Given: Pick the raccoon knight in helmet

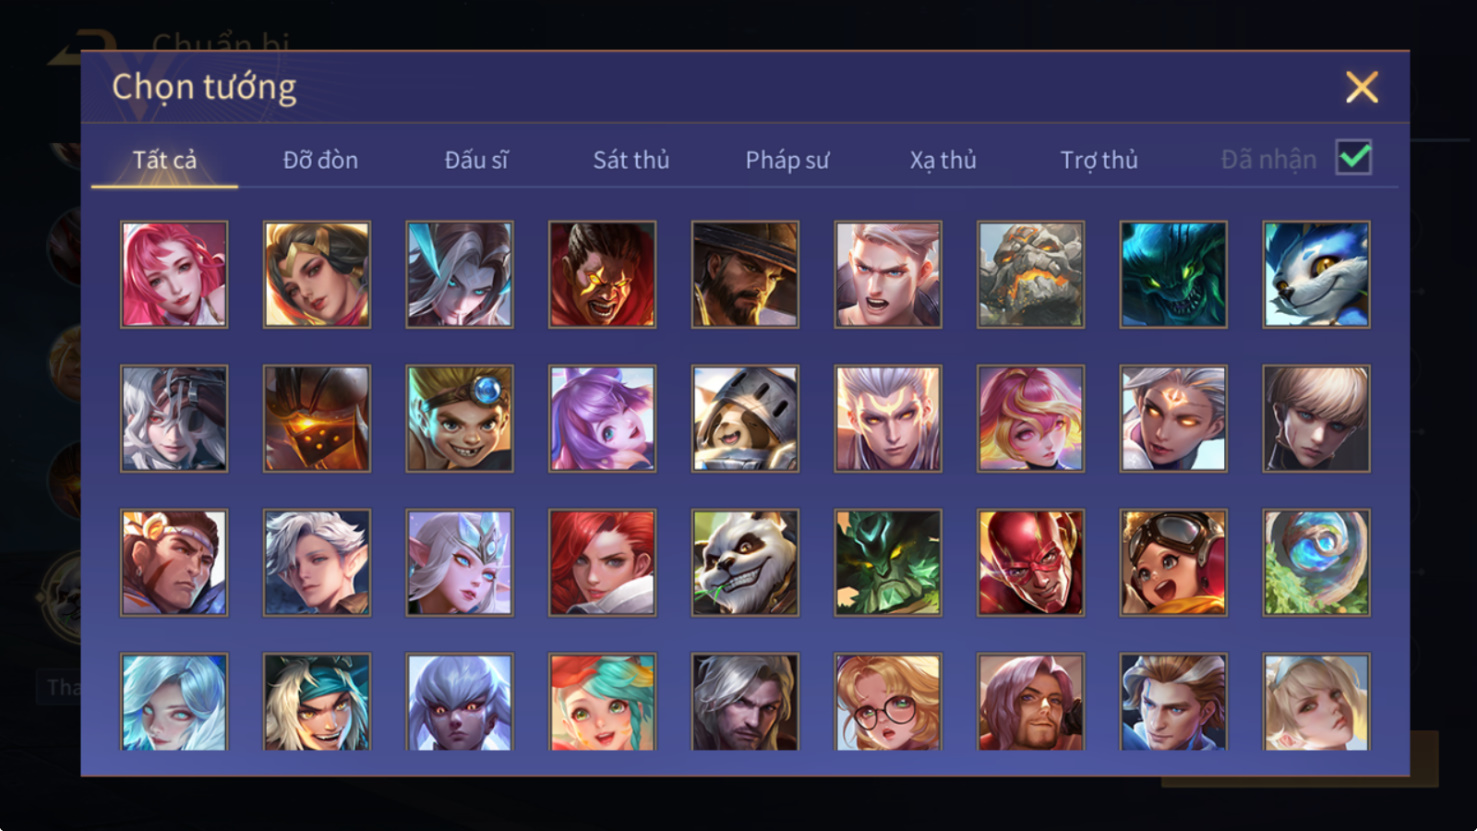Looking at the screenshot, I should [745, 419].
